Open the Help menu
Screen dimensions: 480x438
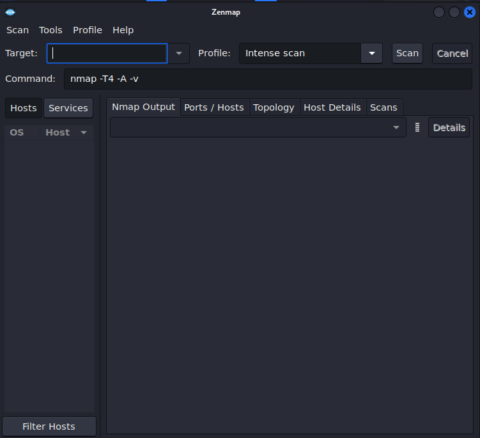coord(123,30)
